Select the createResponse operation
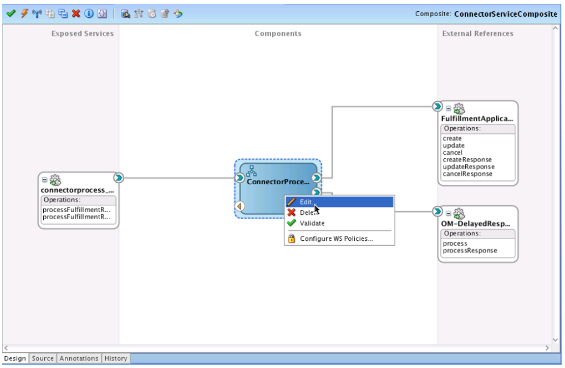Image resolution: width=565 pixels, height=368 pixels. tap(467, 160)
